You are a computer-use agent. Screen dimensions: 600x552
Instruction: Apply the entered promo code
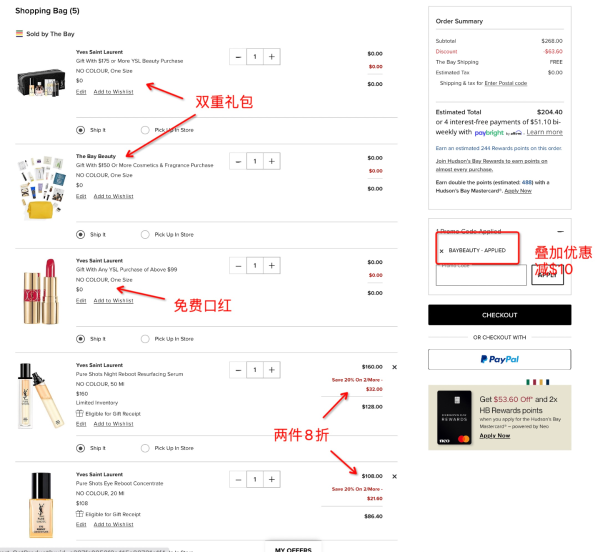click(x=547, y=275)
